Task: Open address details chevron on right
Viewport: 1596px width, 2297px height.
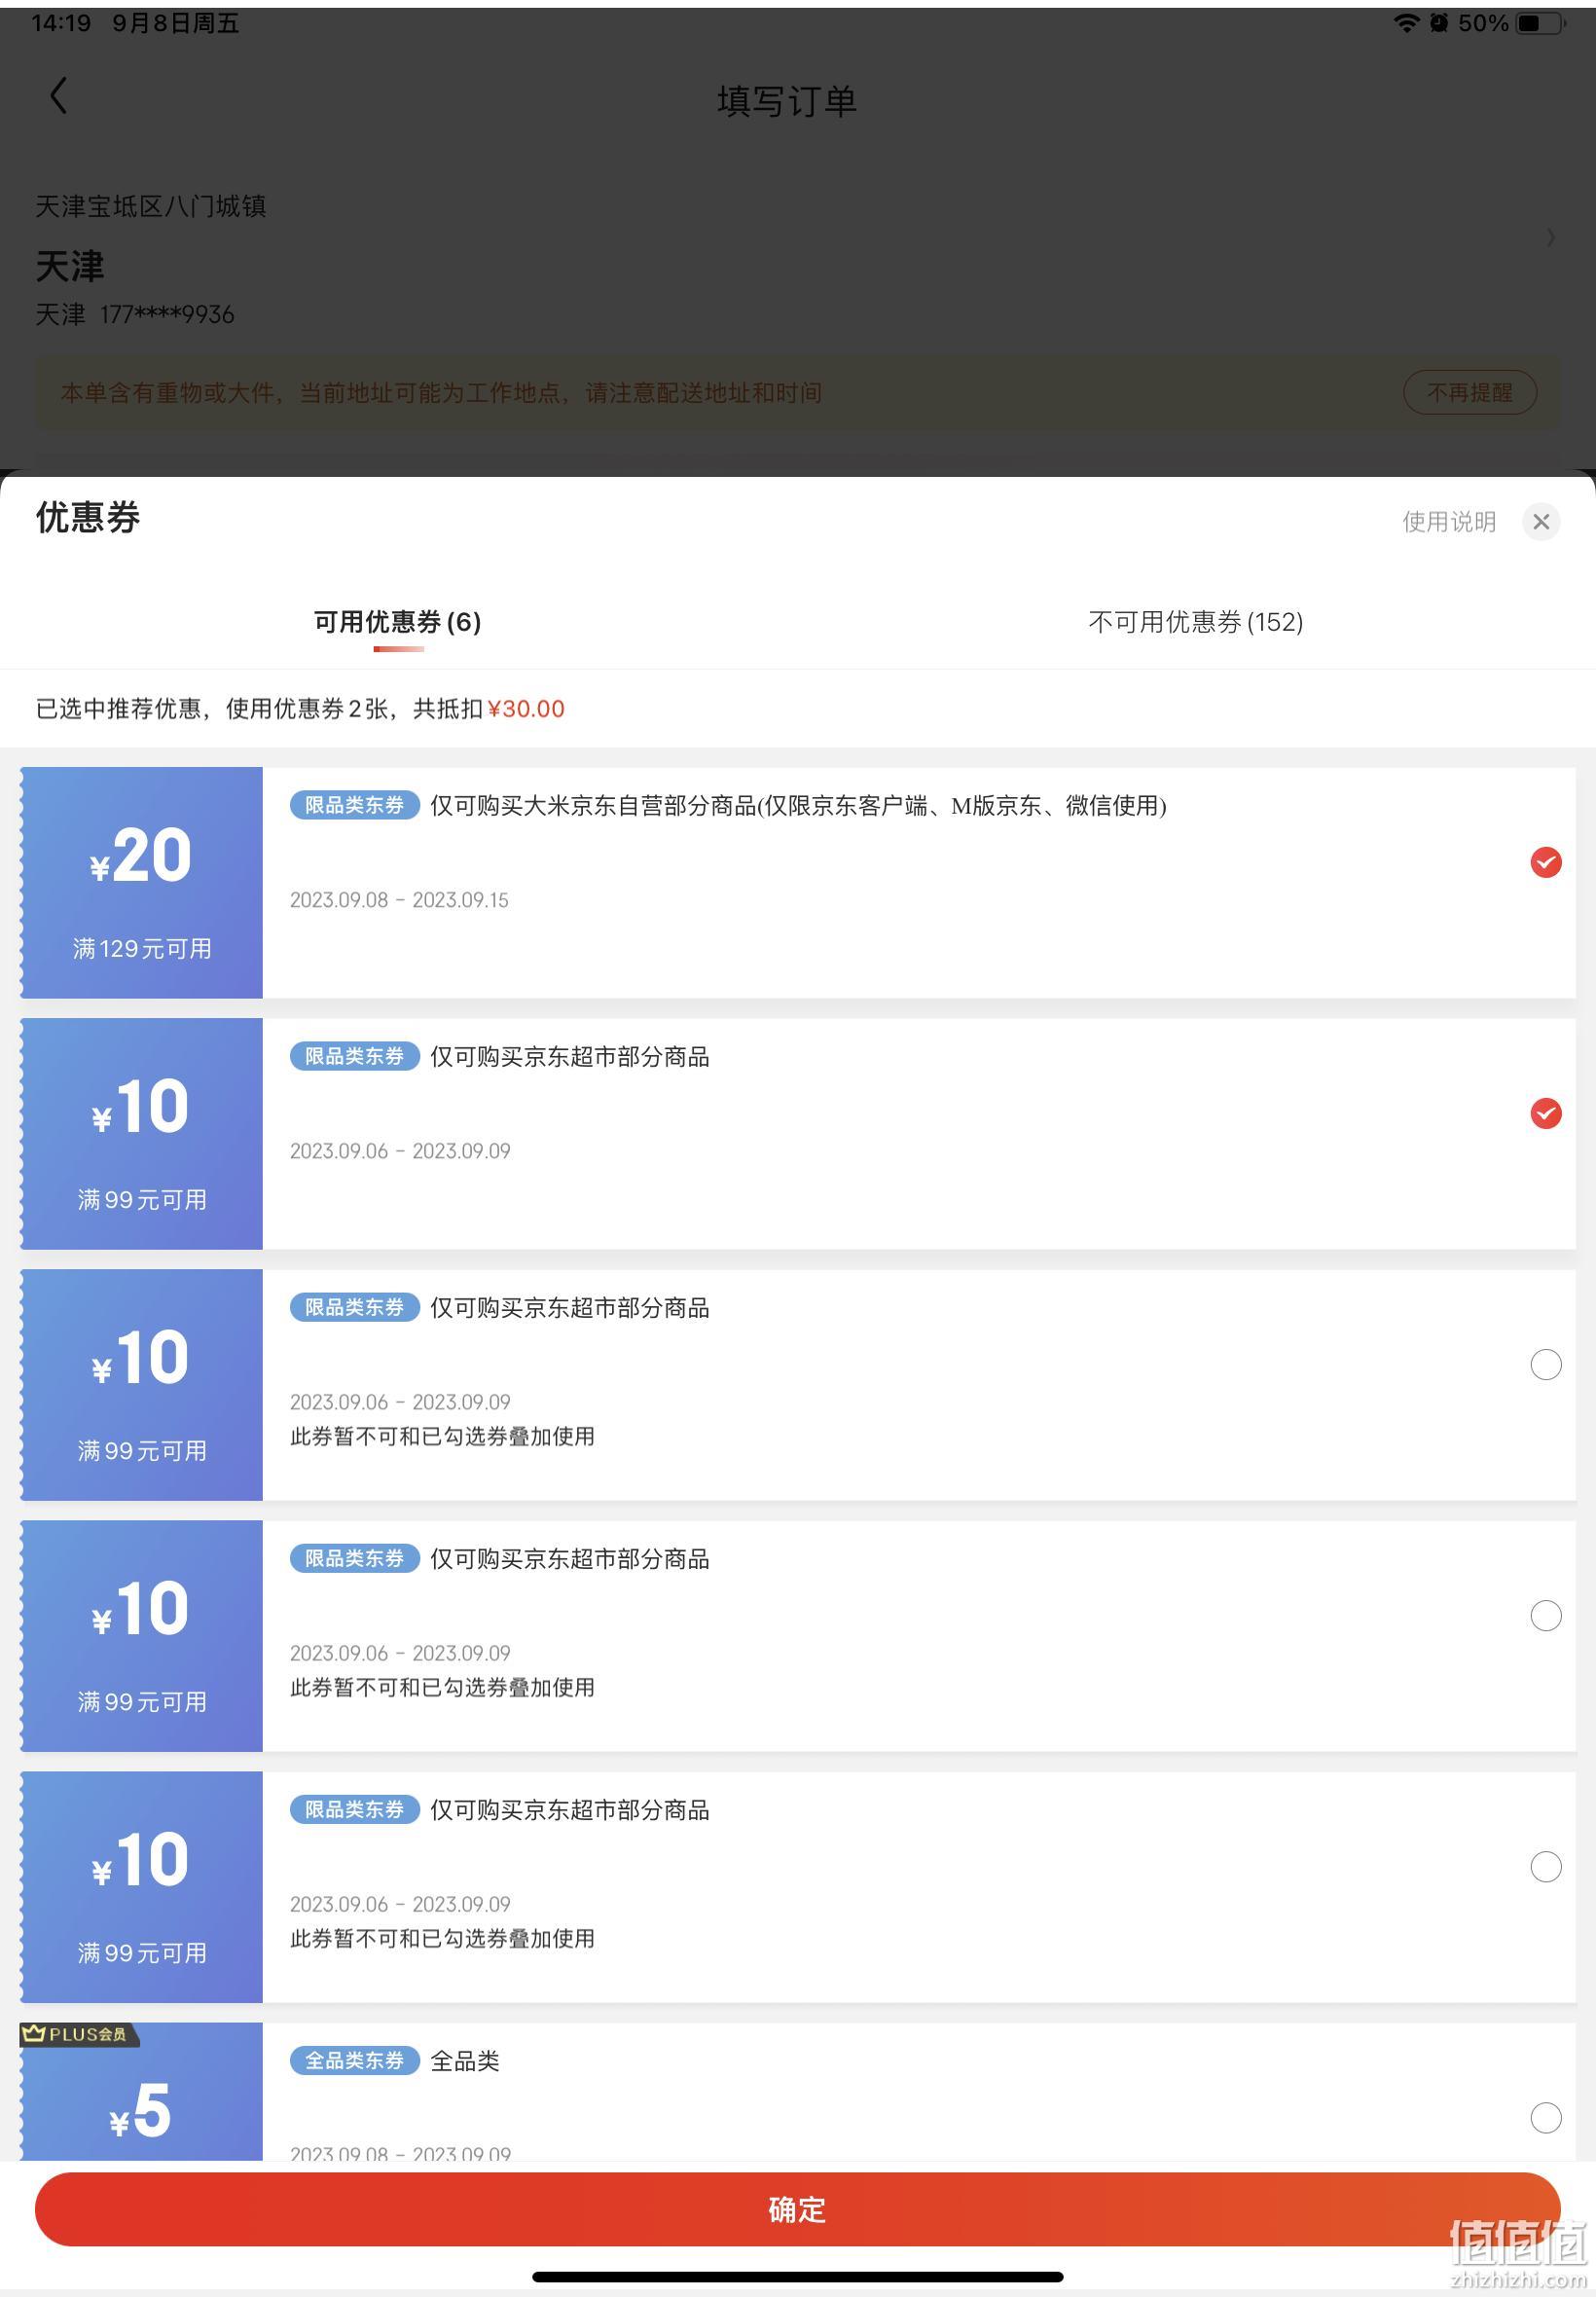Action: (1551, 237)
